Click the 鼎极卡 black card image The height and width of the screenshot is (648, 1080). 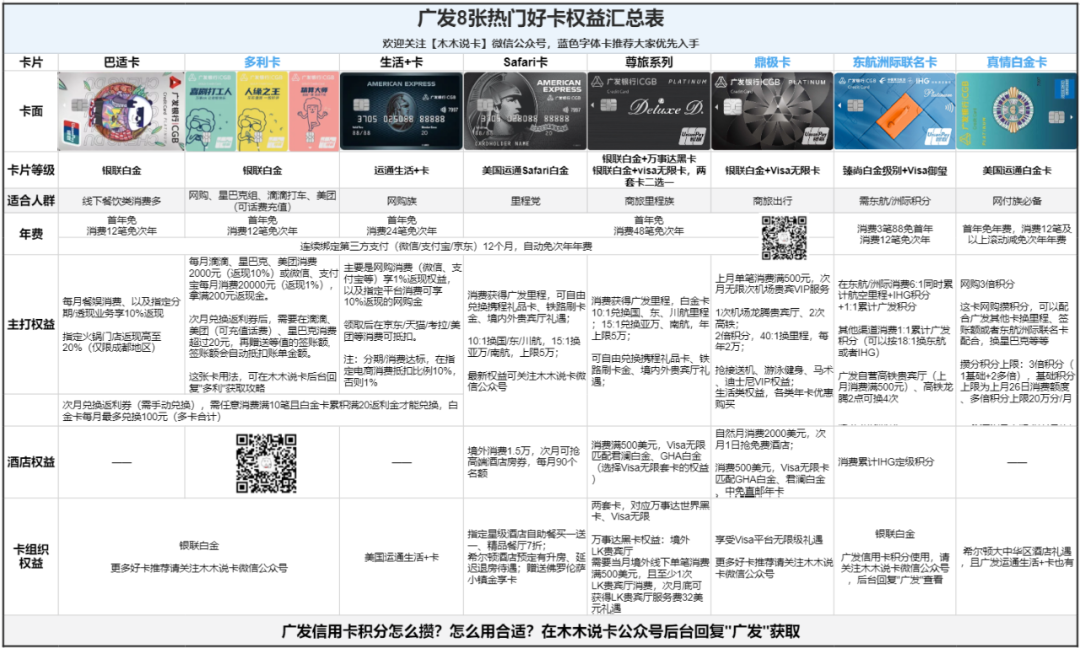tap(772, 112)
